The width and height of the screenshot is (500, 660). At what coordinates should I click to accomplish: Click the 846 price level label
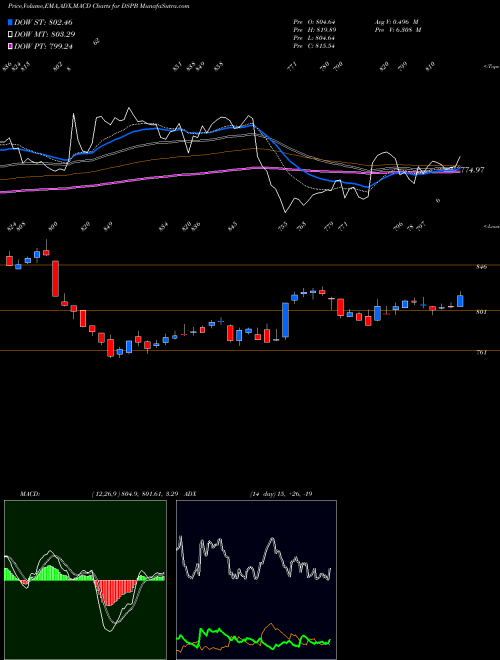482,267
